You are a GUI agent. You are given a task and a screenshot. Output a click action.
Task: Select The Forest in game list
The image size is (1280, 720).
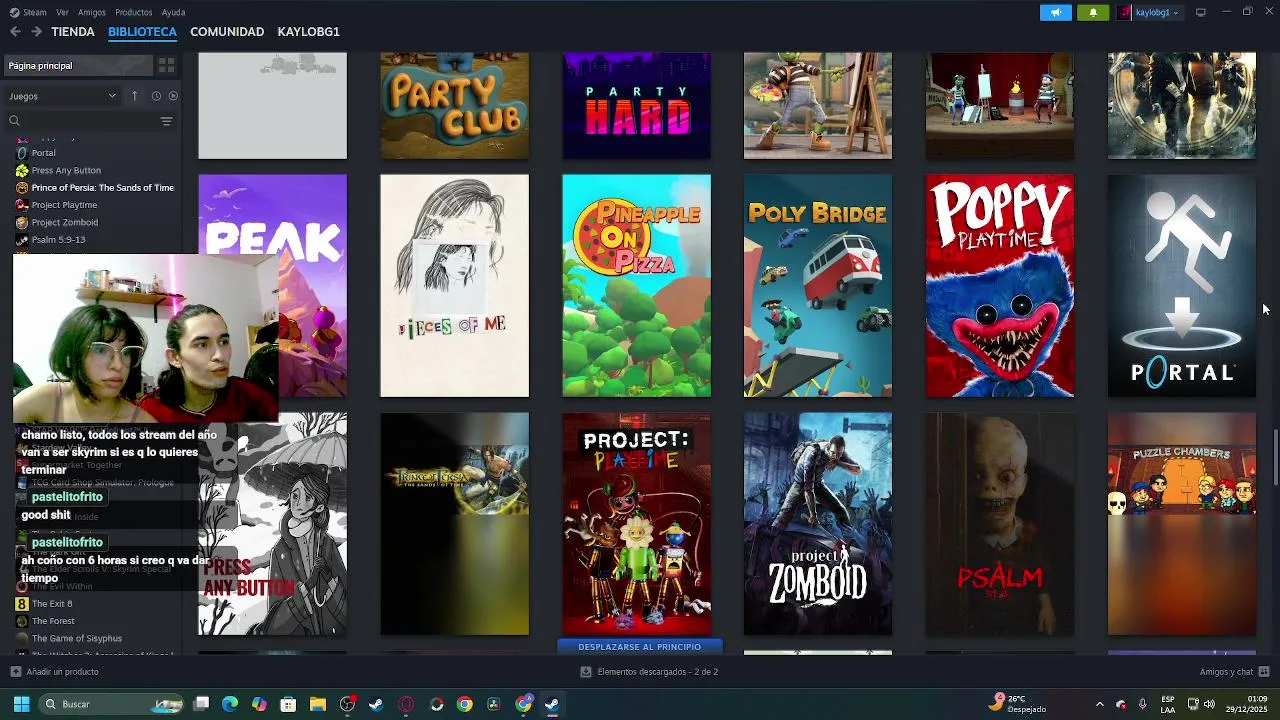53,621
